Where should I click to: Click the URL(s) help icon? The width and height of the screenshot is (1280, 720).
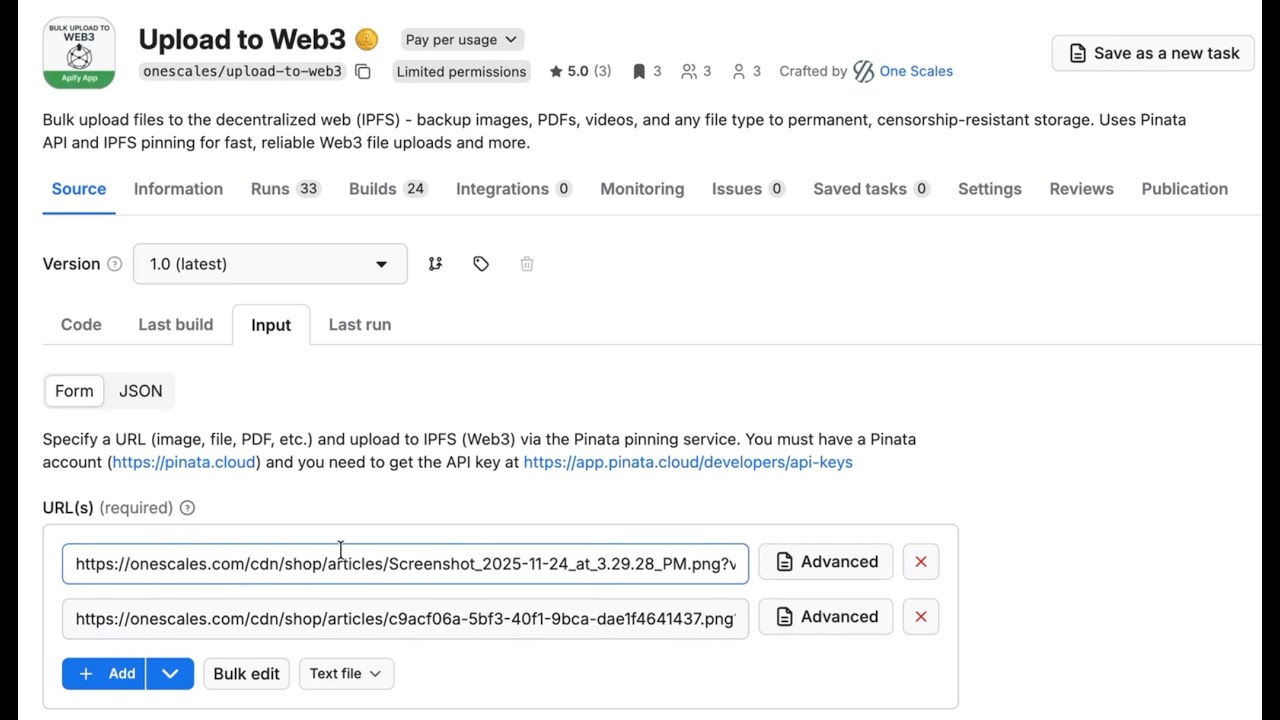pos(187,508)
